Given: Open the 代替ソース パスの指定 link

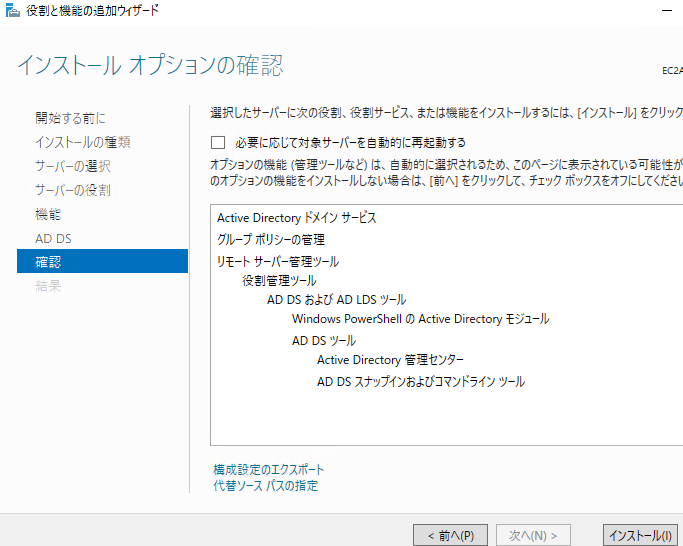Looking at the screenshot, I should 265,485.
